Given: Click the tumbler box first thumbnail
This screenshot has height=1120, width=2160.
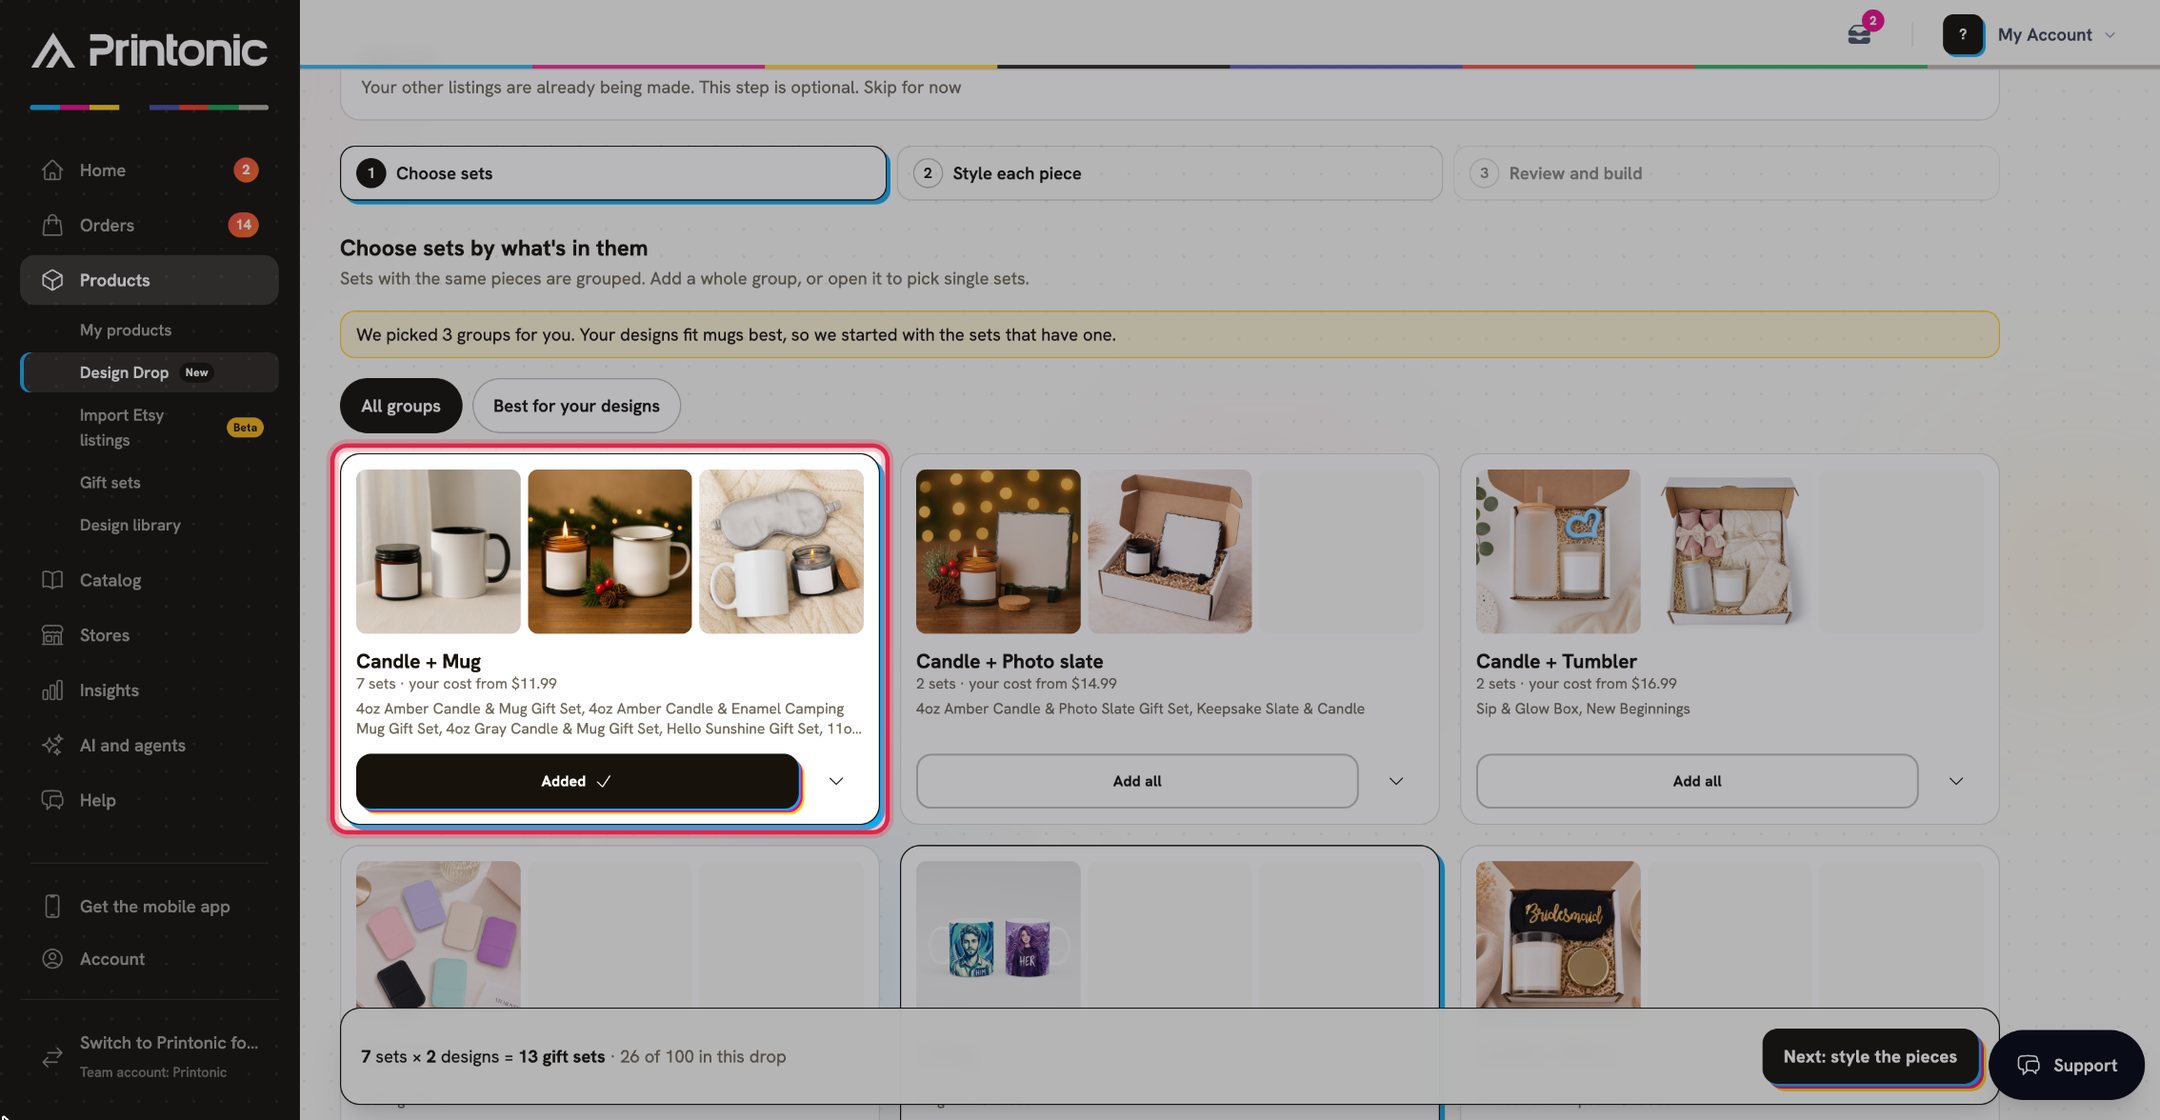Looking at the screenshot, I should 1558,551.
